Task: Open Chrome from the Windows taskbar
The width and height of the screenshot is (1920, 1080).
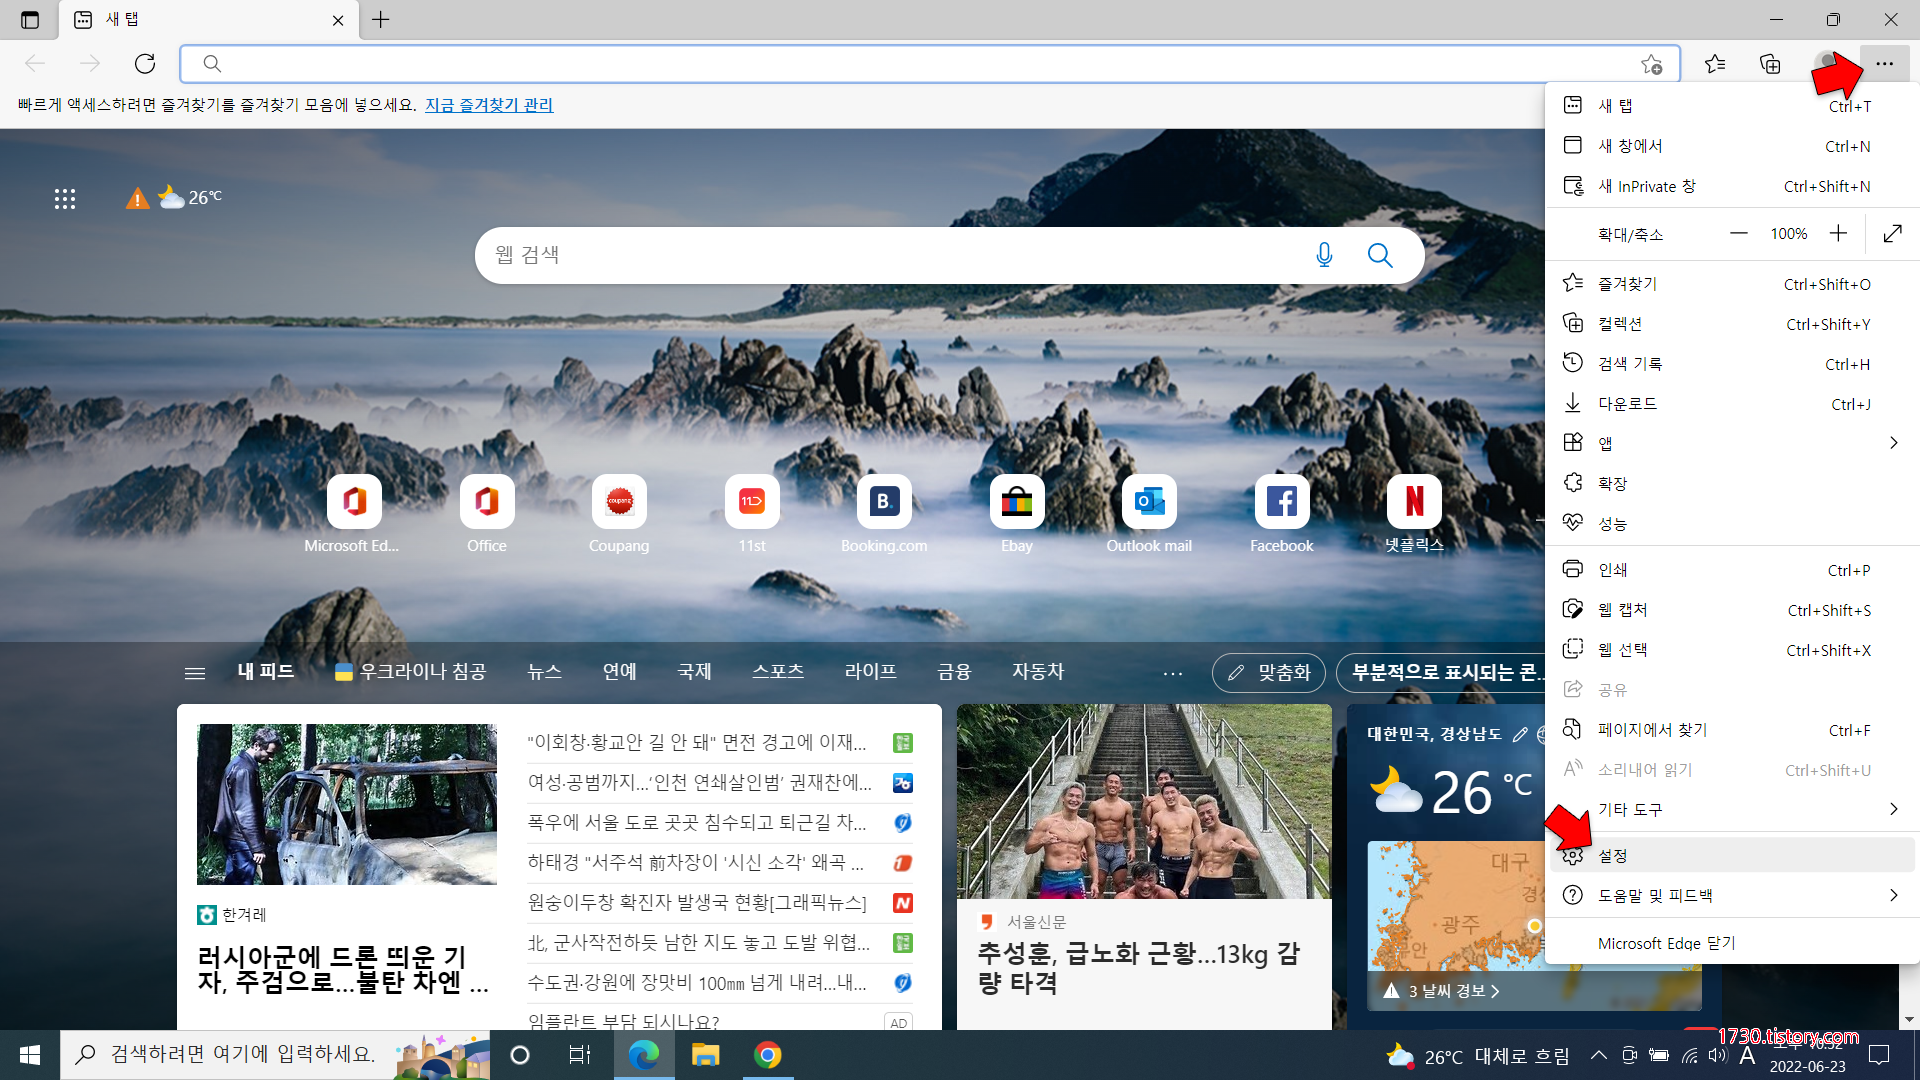Action: [767, 1055]
